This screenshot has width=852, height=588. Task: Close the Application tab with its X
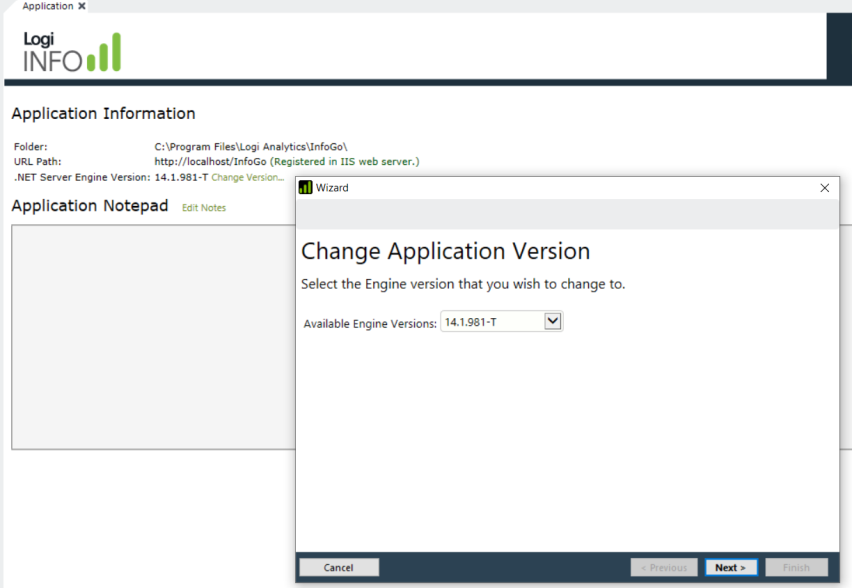click(x=82, y=6)
